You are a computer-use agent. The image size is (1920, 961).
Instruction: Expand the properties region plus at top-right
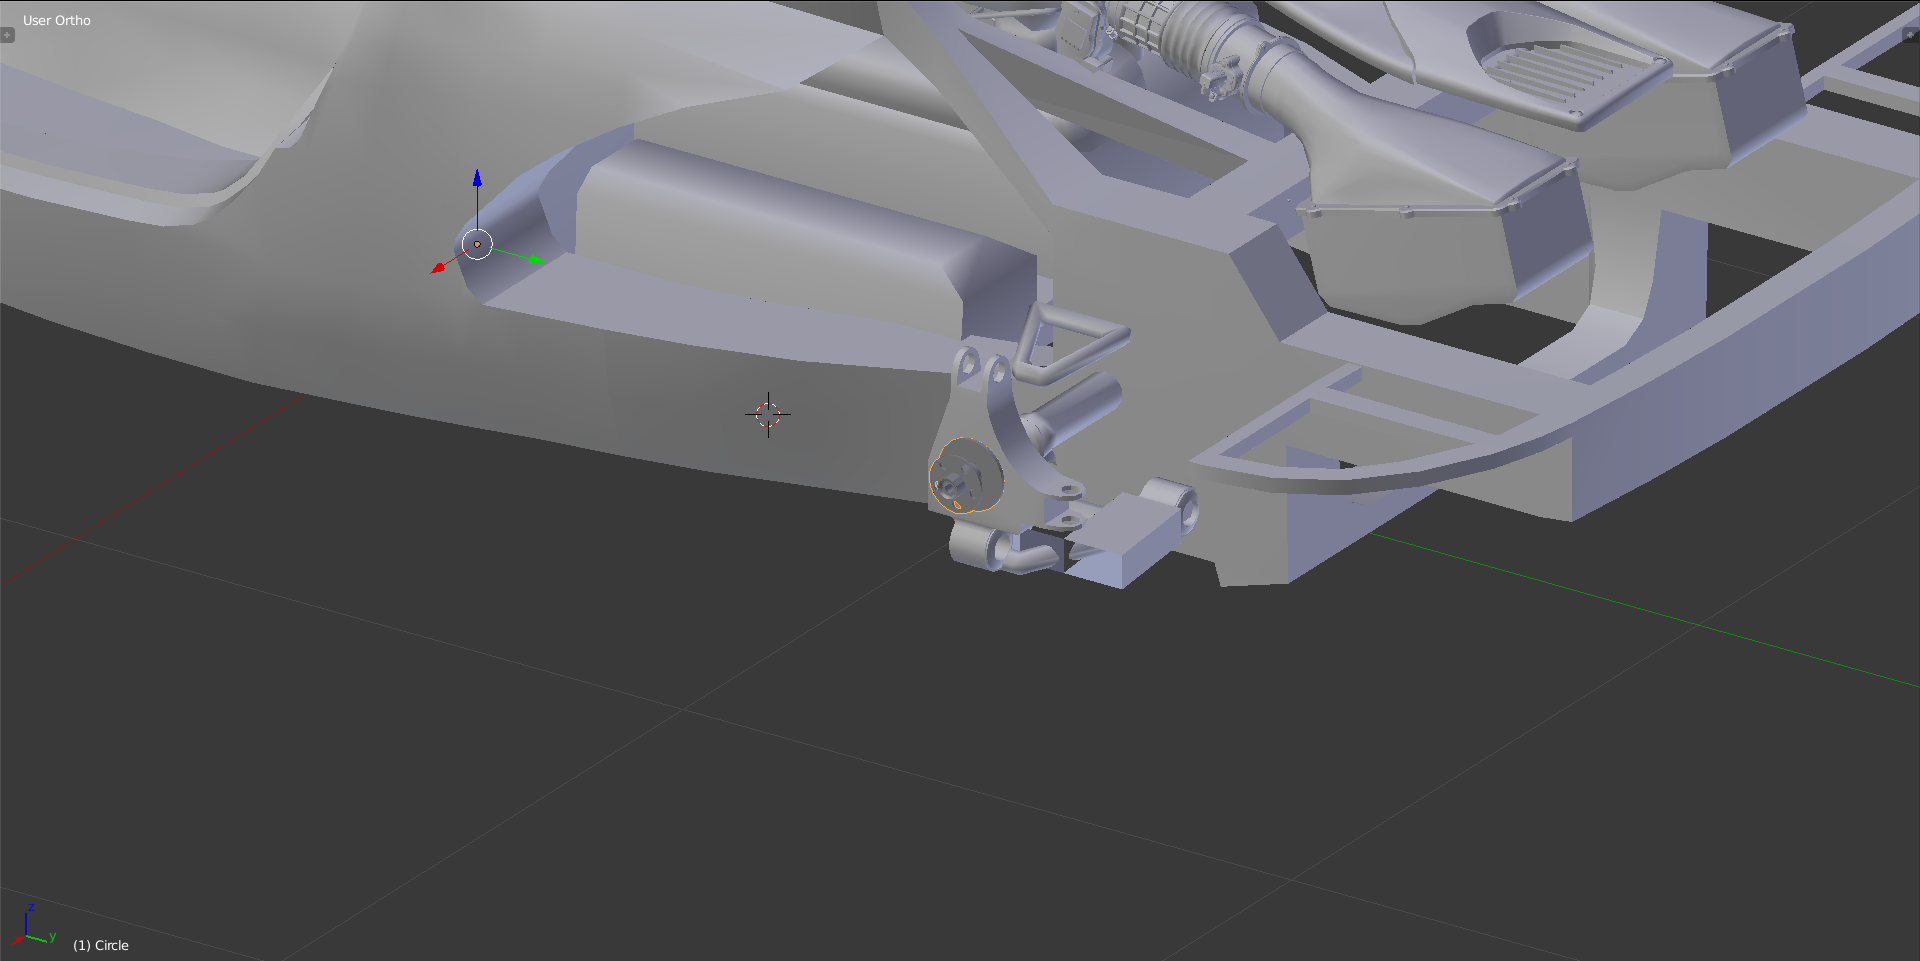[1912, 35]
